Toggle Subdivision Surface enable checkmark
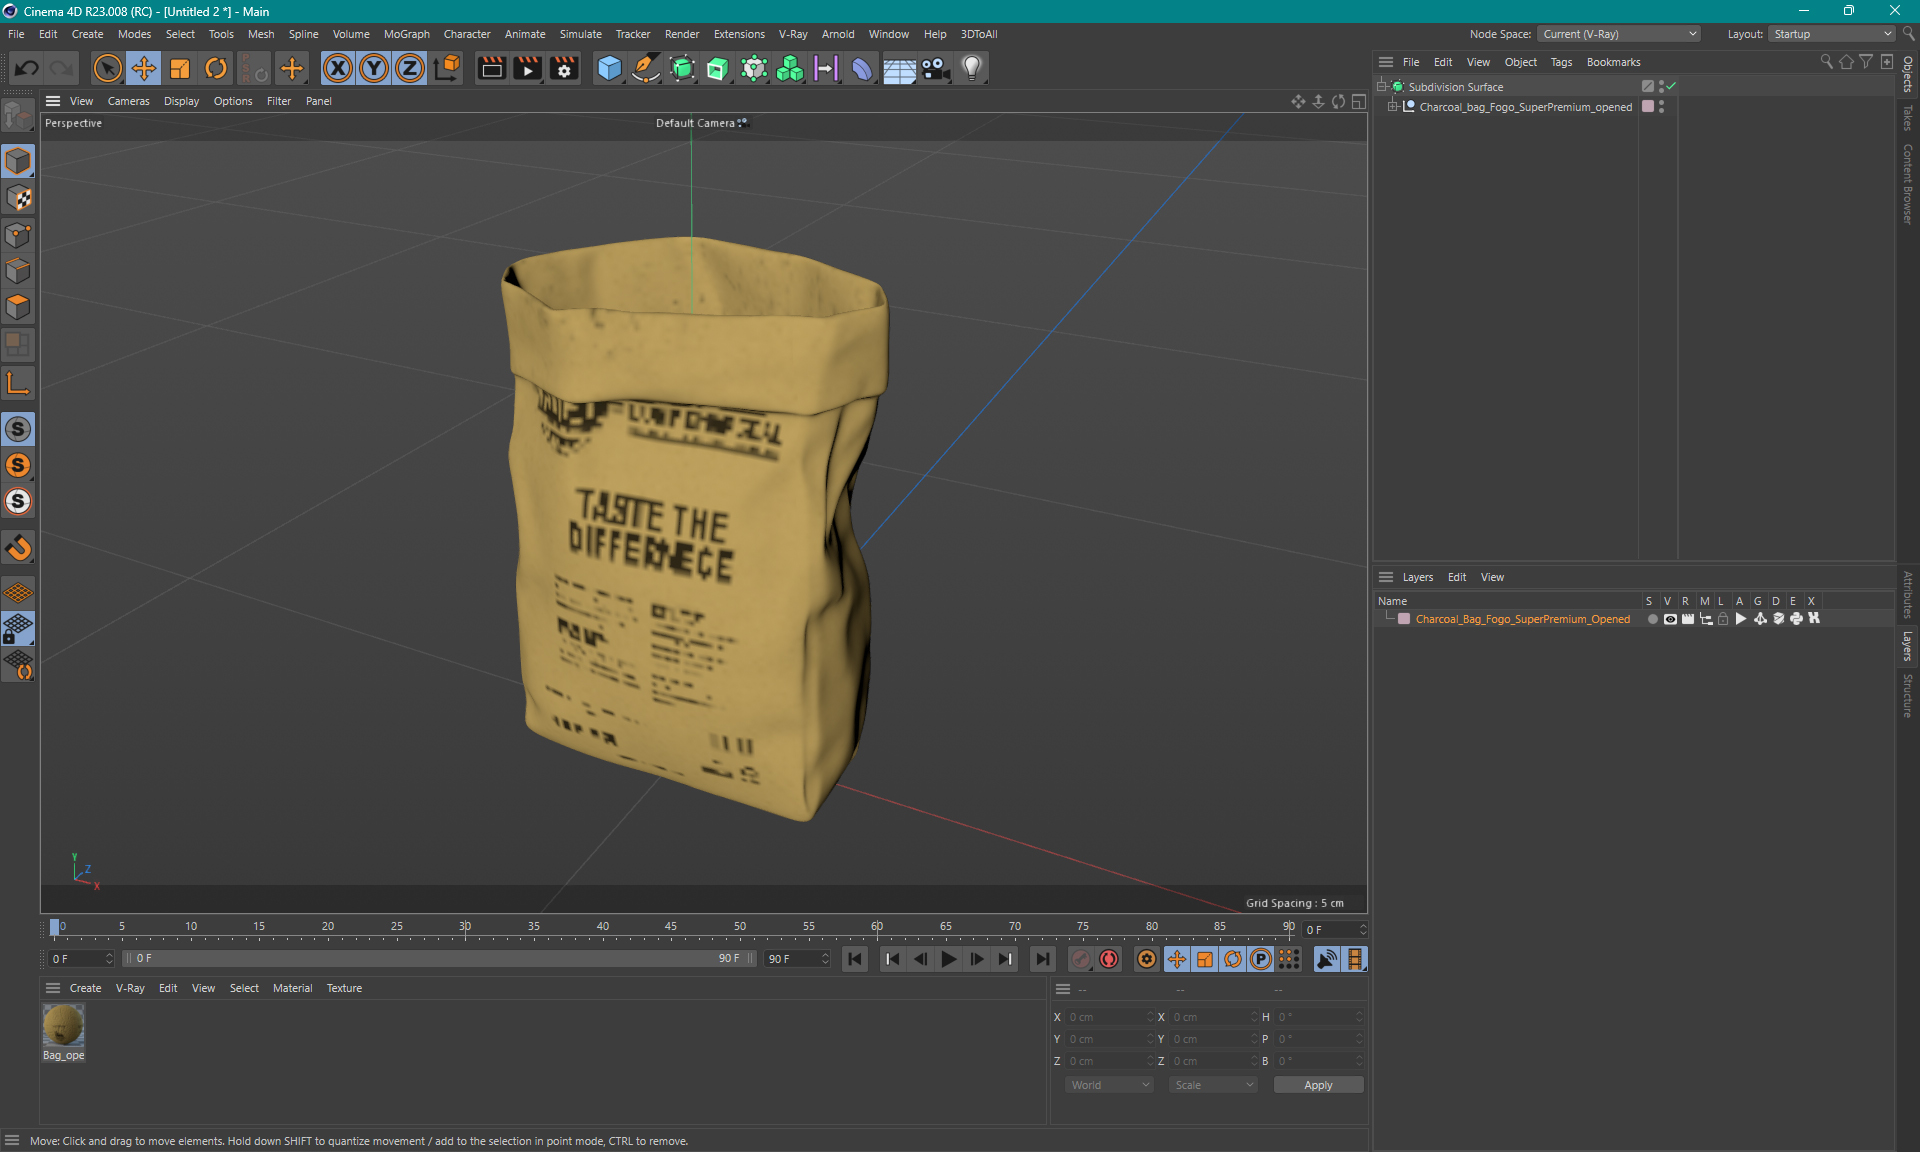1920x1152 pixels. click(x=1671, y=86)
